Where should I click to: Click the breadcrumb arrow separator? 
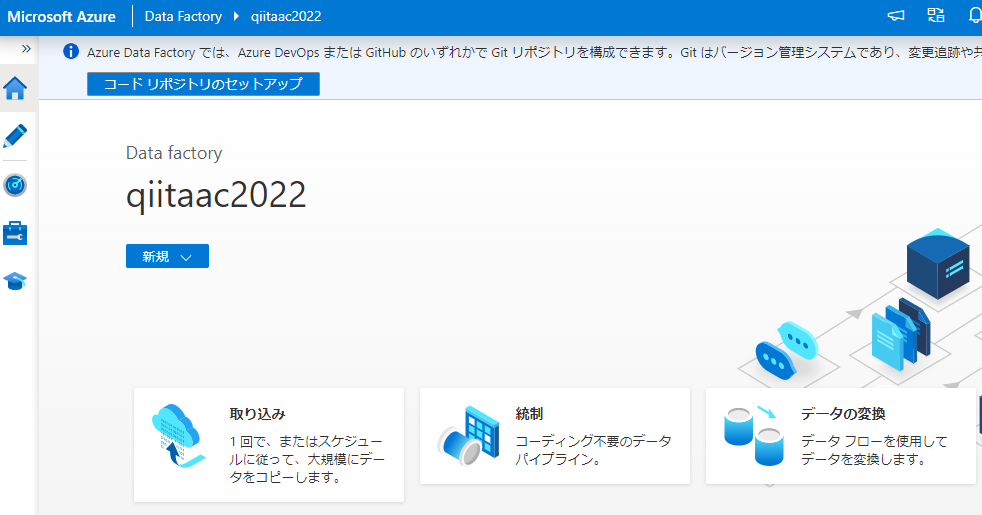pos(236,16)
